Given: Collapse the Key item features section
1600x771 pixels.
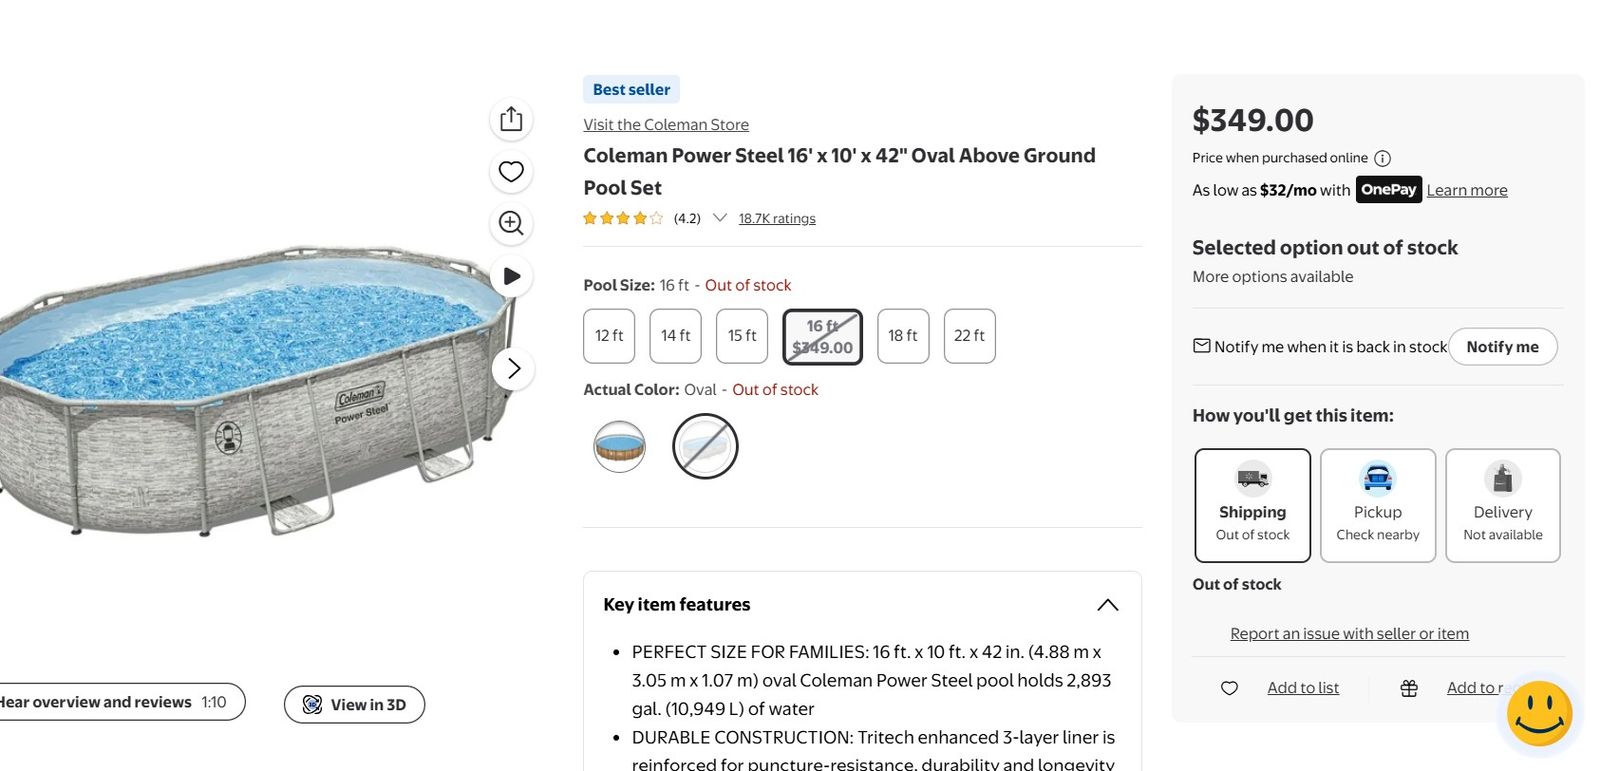Looking at the screenshot, I should coord(1107,605).
